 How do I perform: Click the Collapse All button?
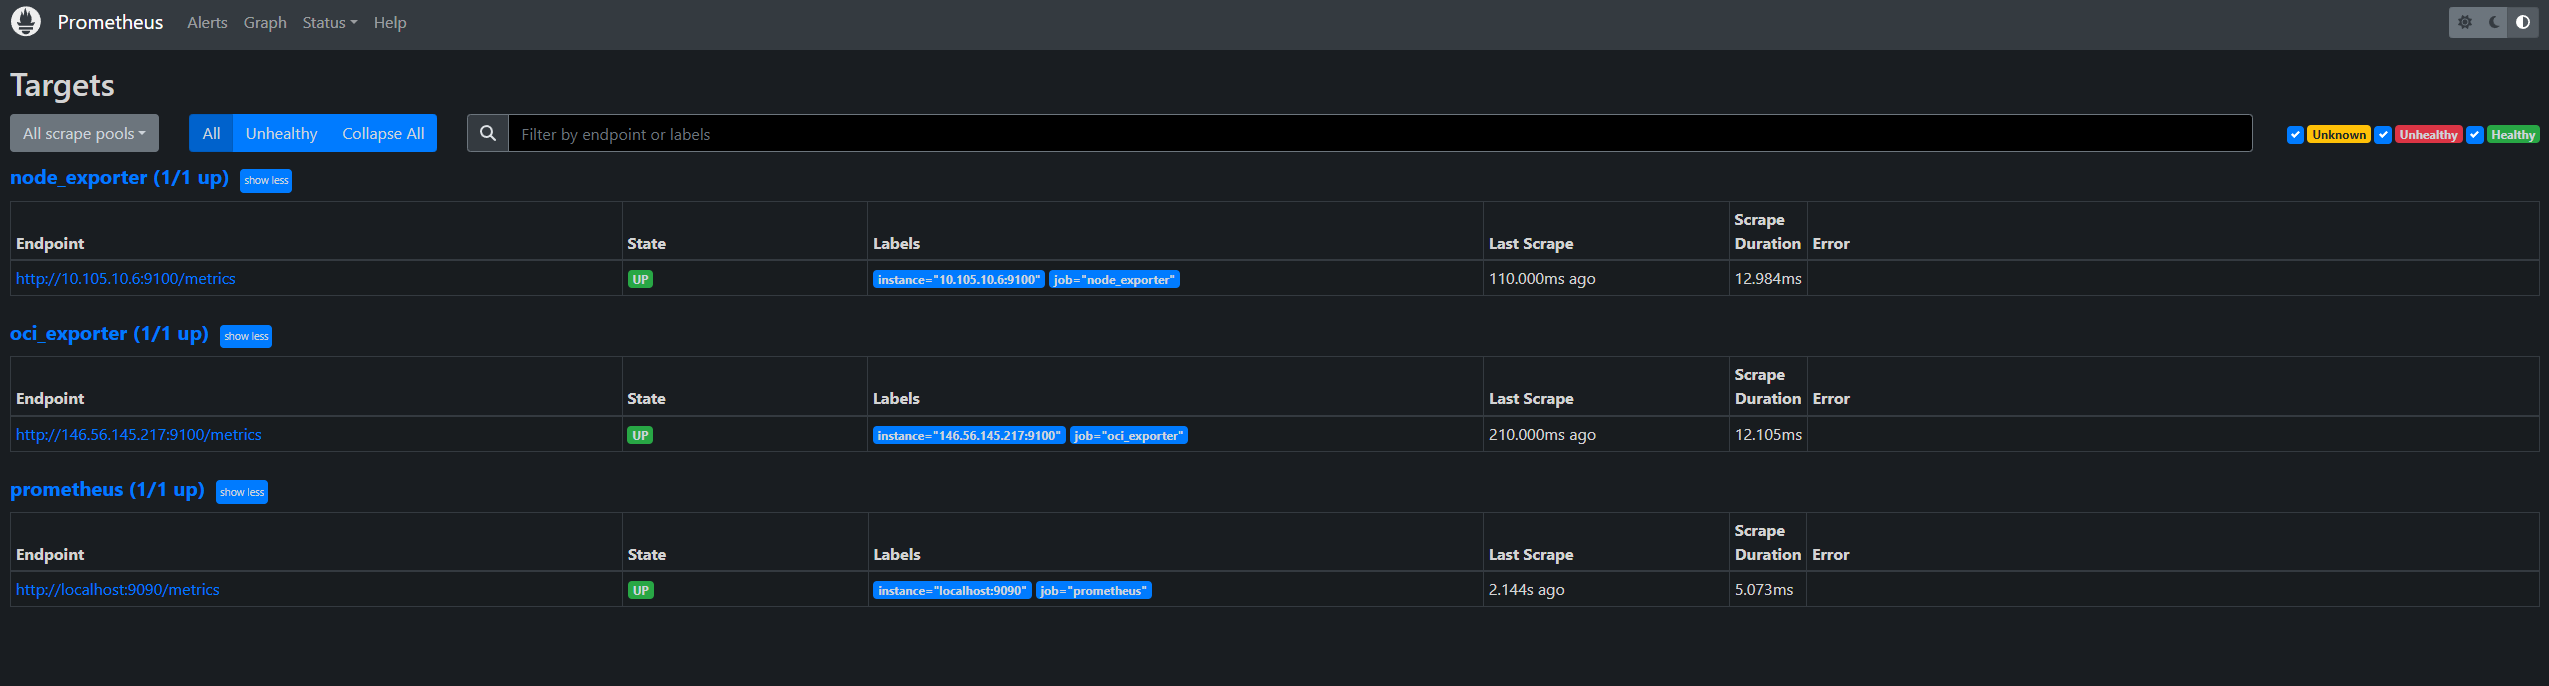point(383,133)
